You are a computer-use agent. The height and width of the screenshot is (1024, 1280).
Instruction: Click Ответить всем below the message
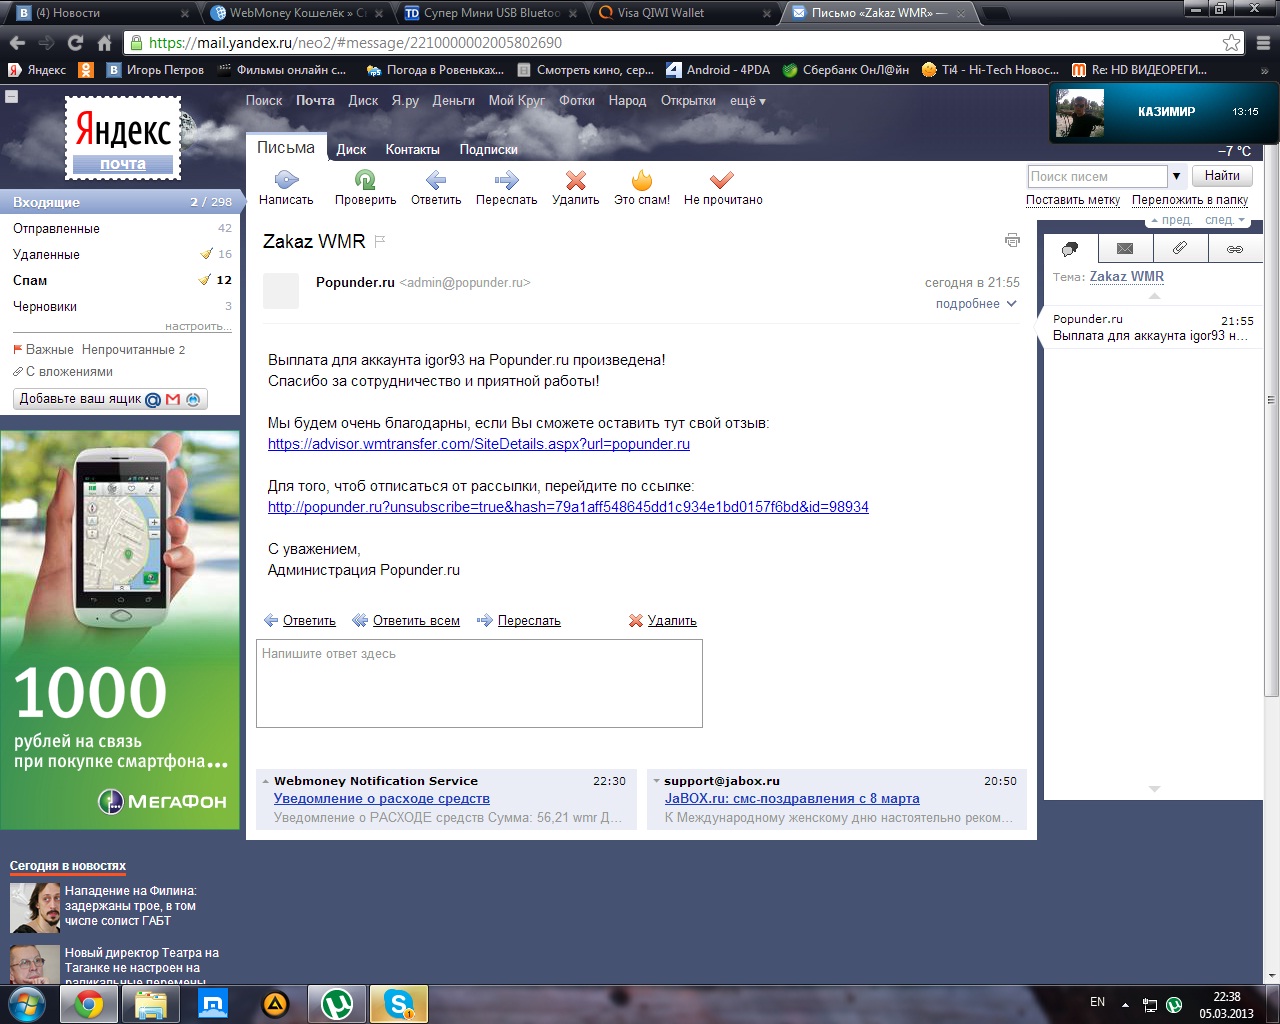point(416,621)
